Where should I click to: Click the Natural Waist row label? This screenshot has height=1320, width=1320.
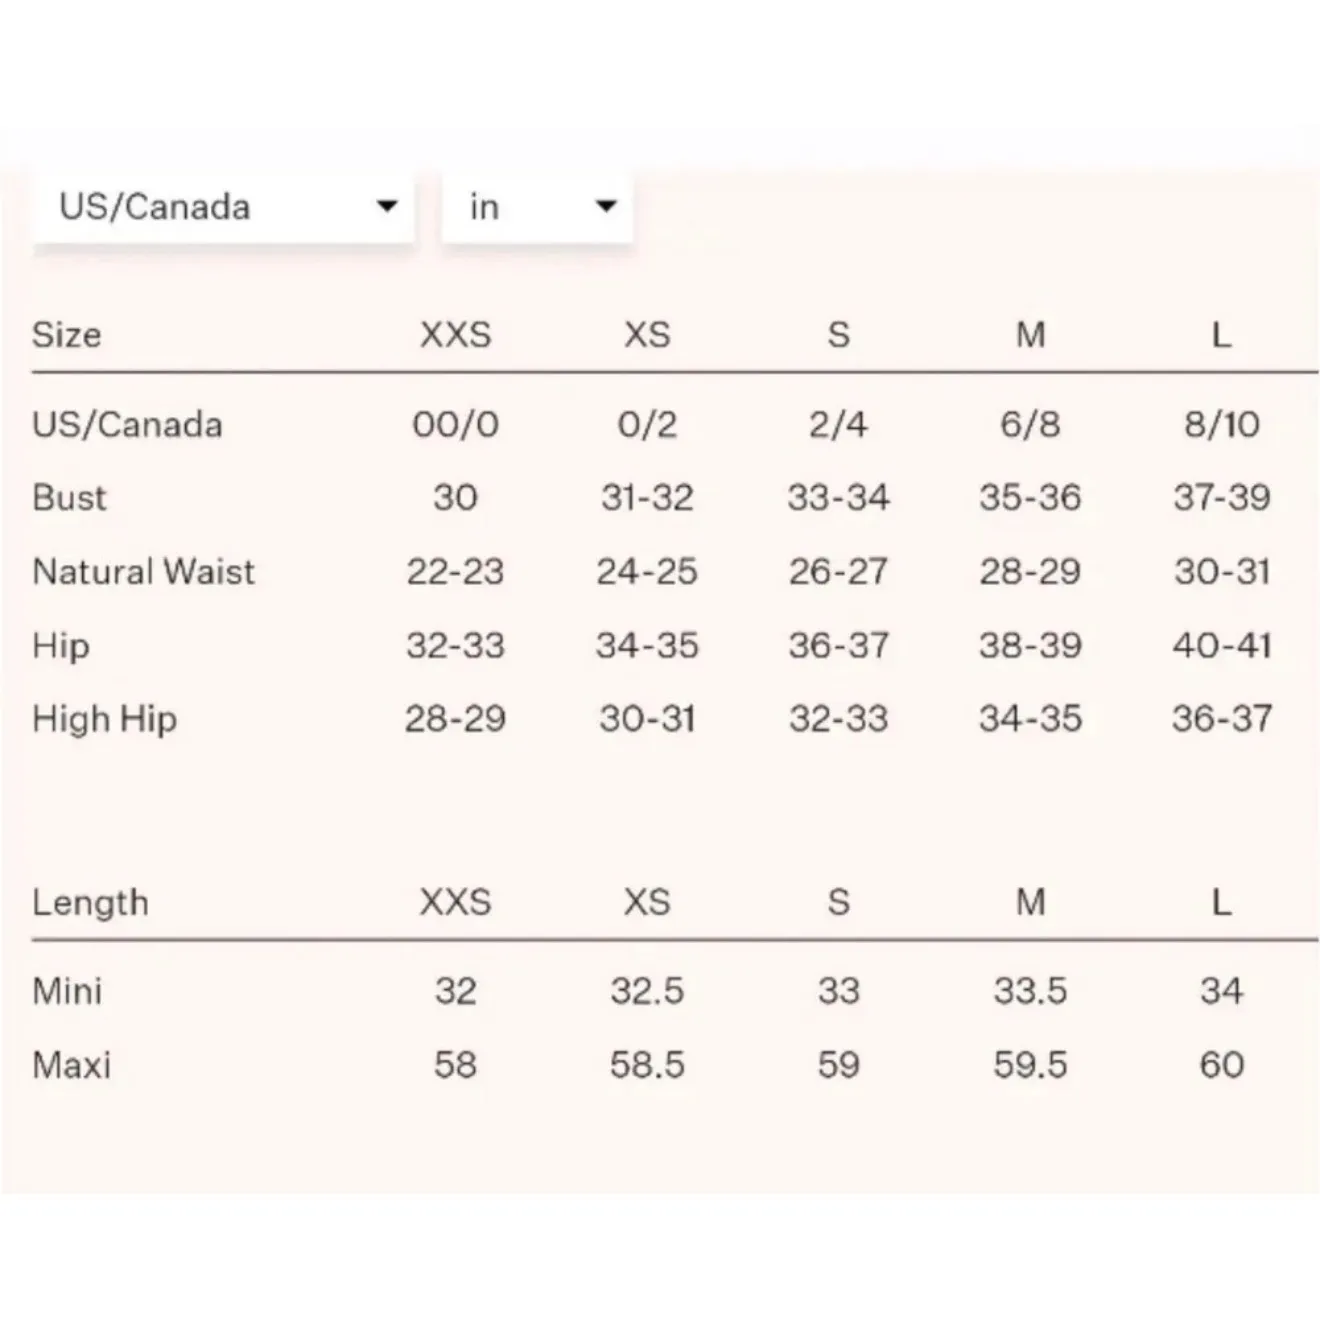143,571
